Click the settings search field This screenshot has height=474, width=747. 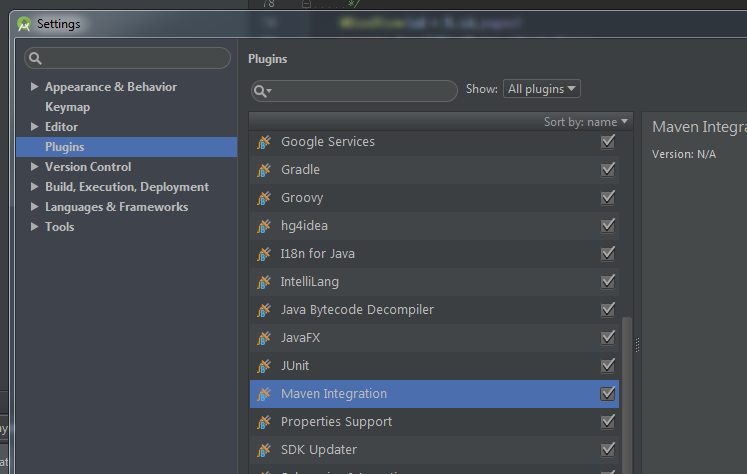(x=128, y=58)
